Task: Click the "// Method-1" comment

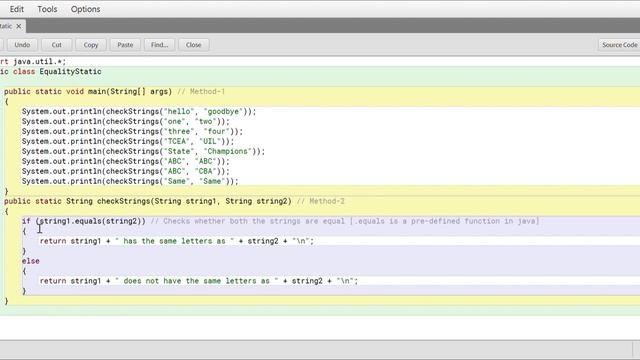Action: pos(201,91)
